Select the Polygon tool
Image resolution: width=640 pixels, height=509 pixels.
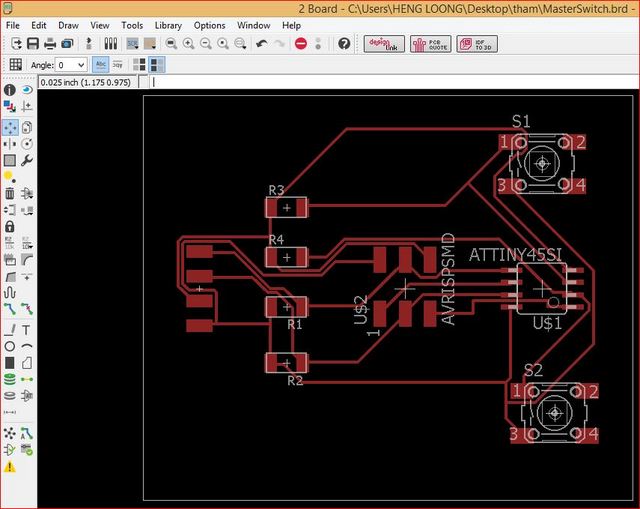(x=27, y=363)
